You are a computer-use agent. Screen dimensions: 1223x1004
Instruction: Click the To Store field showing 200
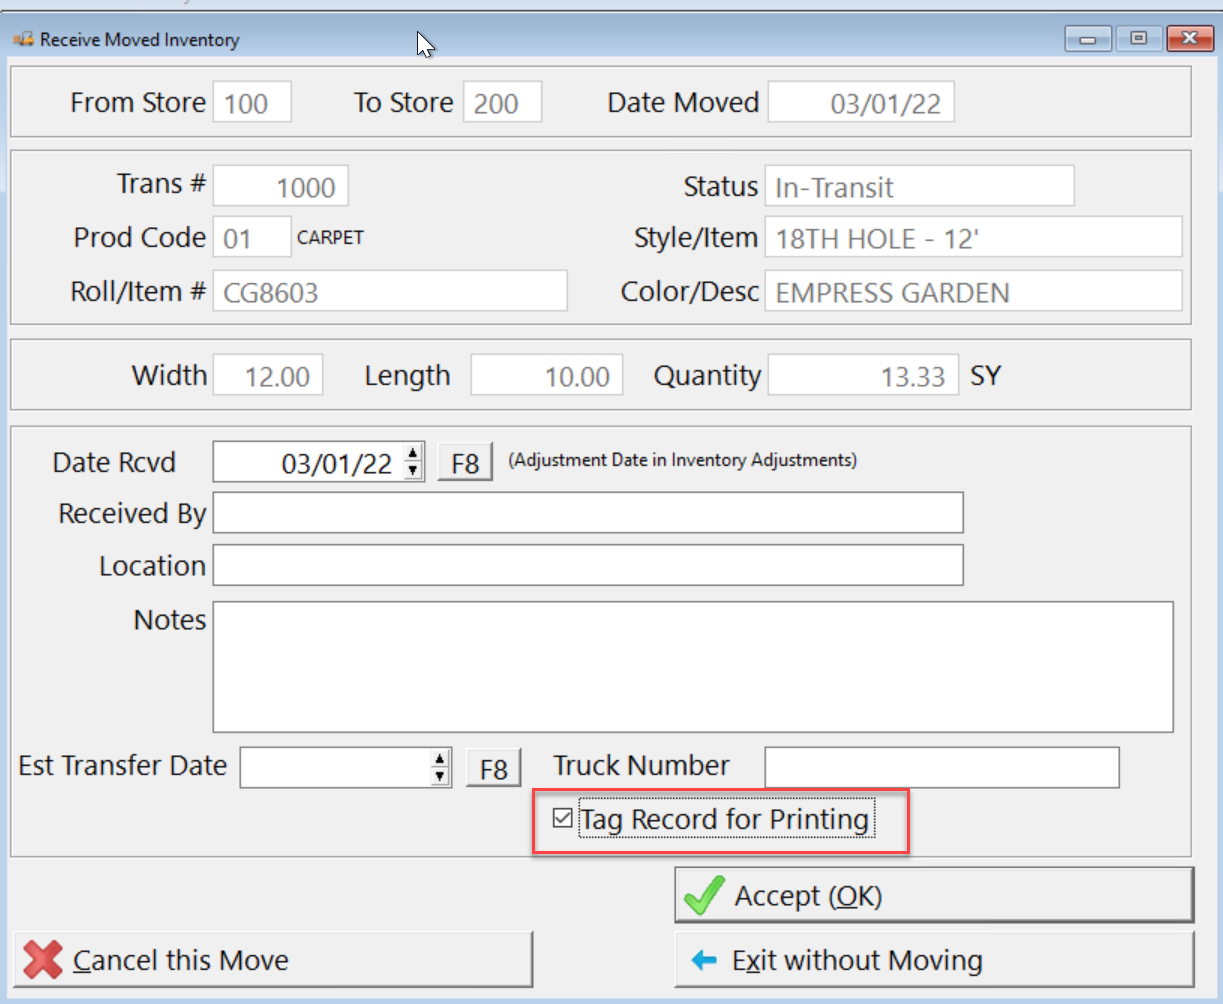click(x=502, y=103)
